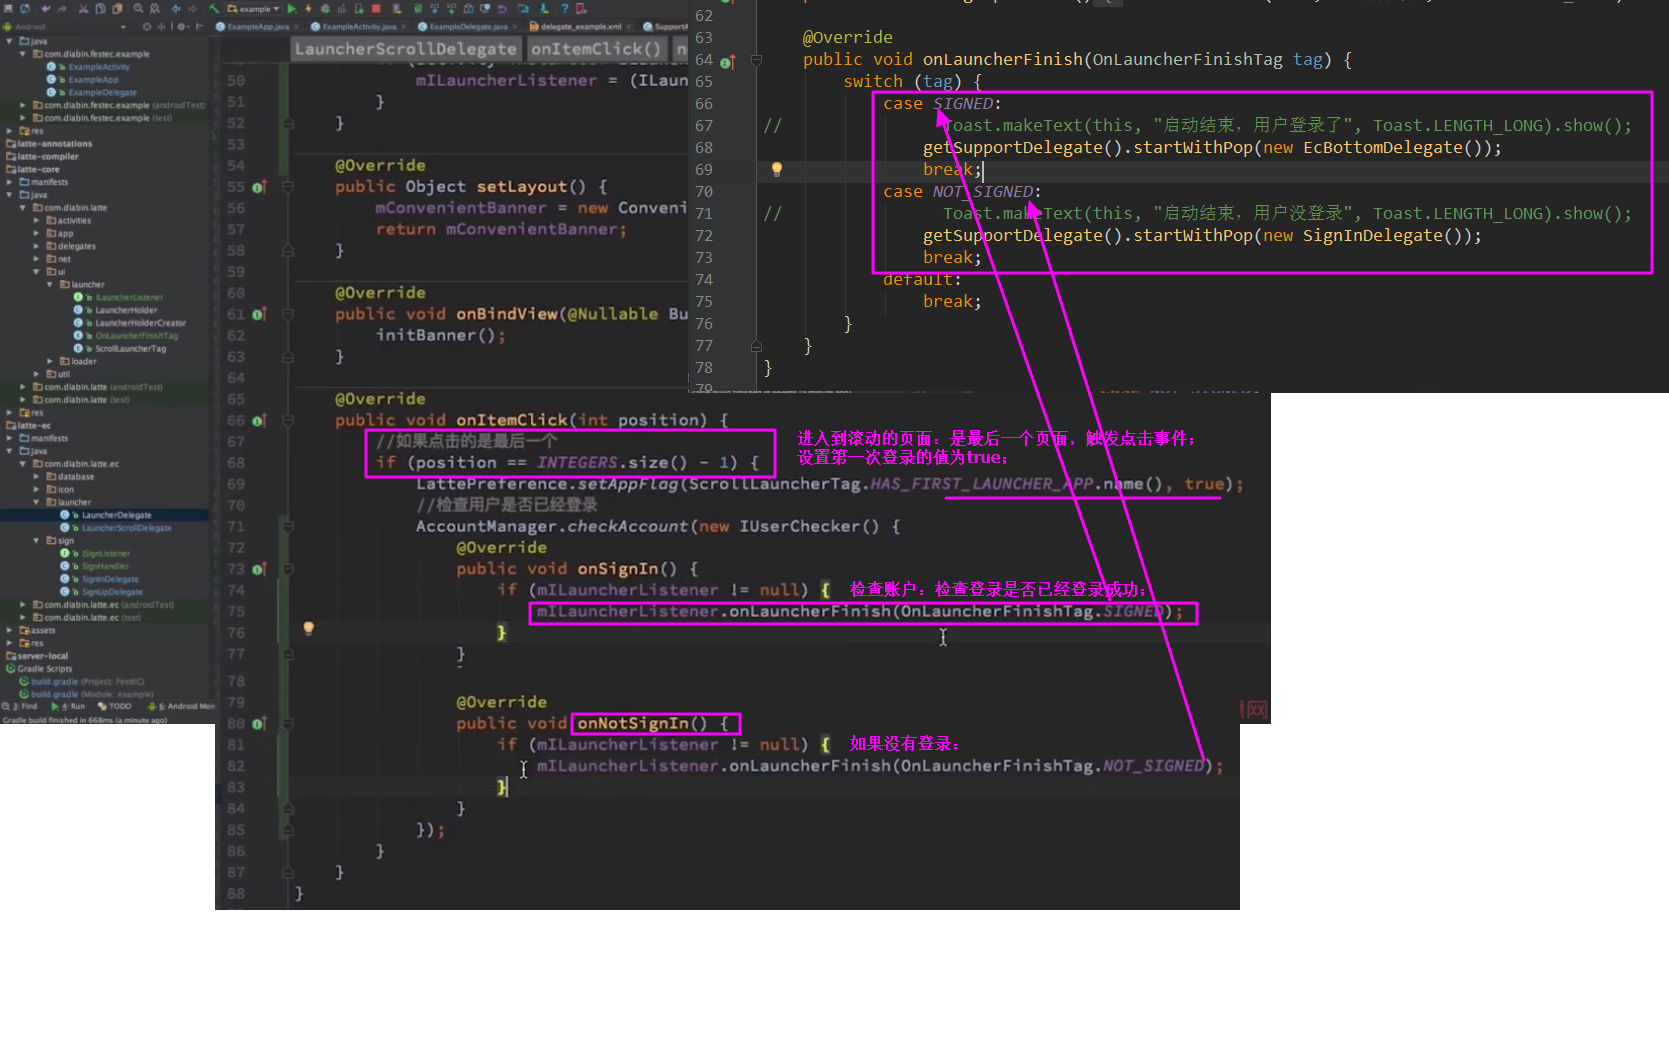Click the Undo arrow icon in toolbar
1669x1050 pixels.
tap(46, 8)
